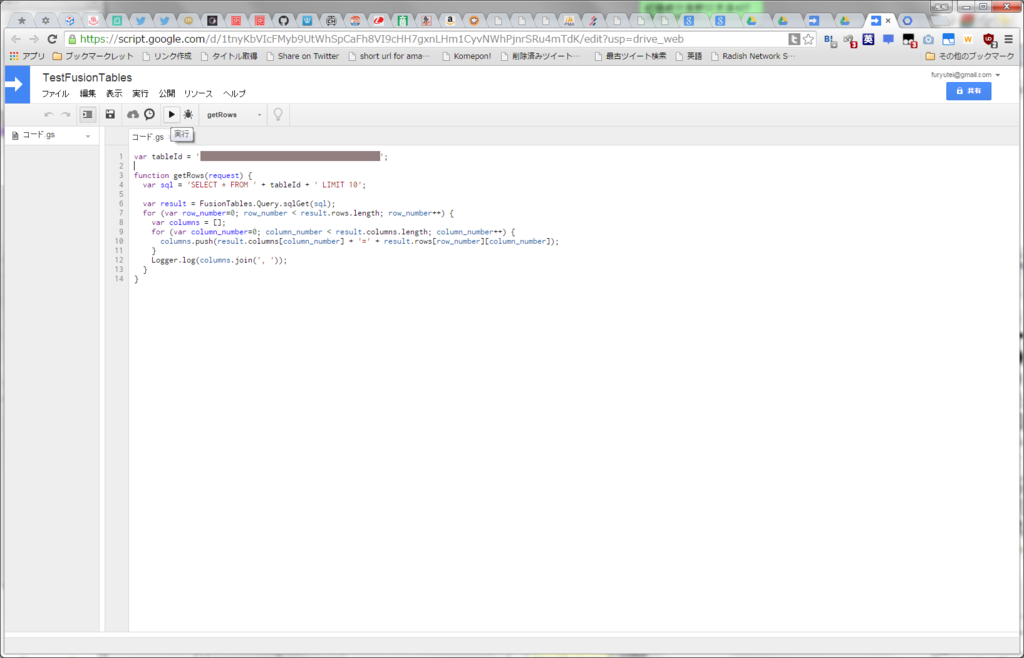Image resolution: width=1024 pixels, height=658 pixels.
Task: Open the Chrome hamburger menu
Action: pyautogui.click(x=1009, y=40)
